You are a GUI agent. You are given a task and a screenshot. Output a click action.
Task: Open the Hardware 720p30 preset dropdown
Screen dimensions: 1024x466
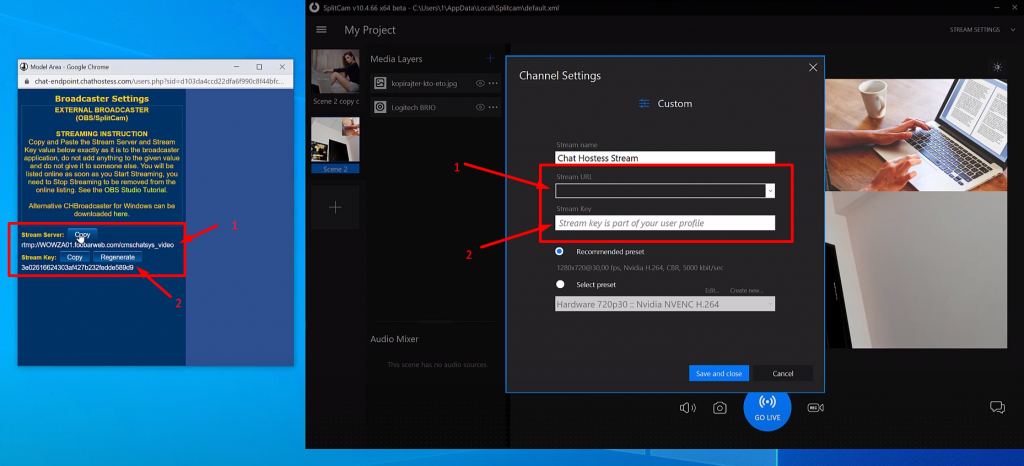point(665,303)
